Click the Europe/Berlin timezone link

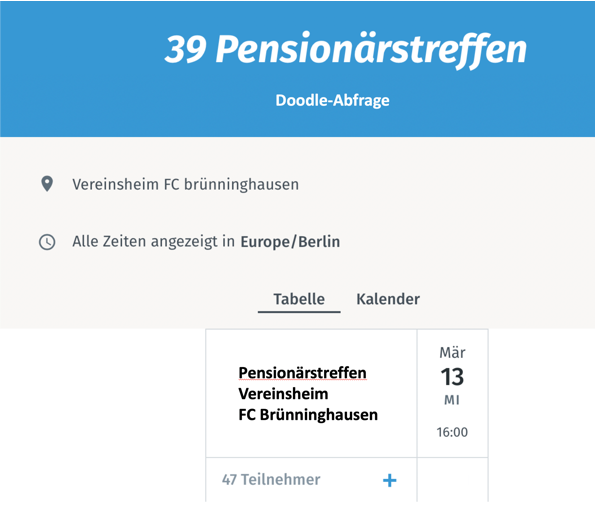click(290, 242)
